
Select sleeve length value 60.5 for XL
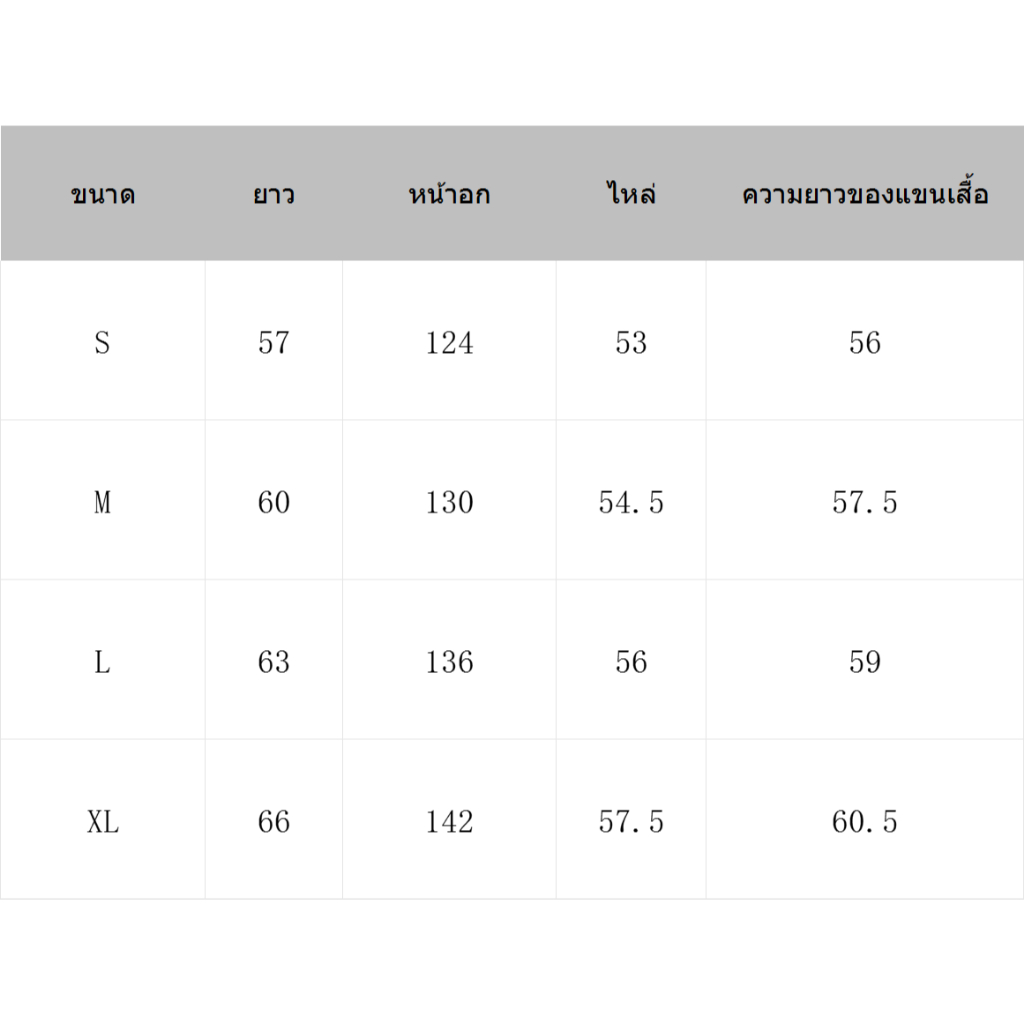pyautogui.click(x=865, y=822)
